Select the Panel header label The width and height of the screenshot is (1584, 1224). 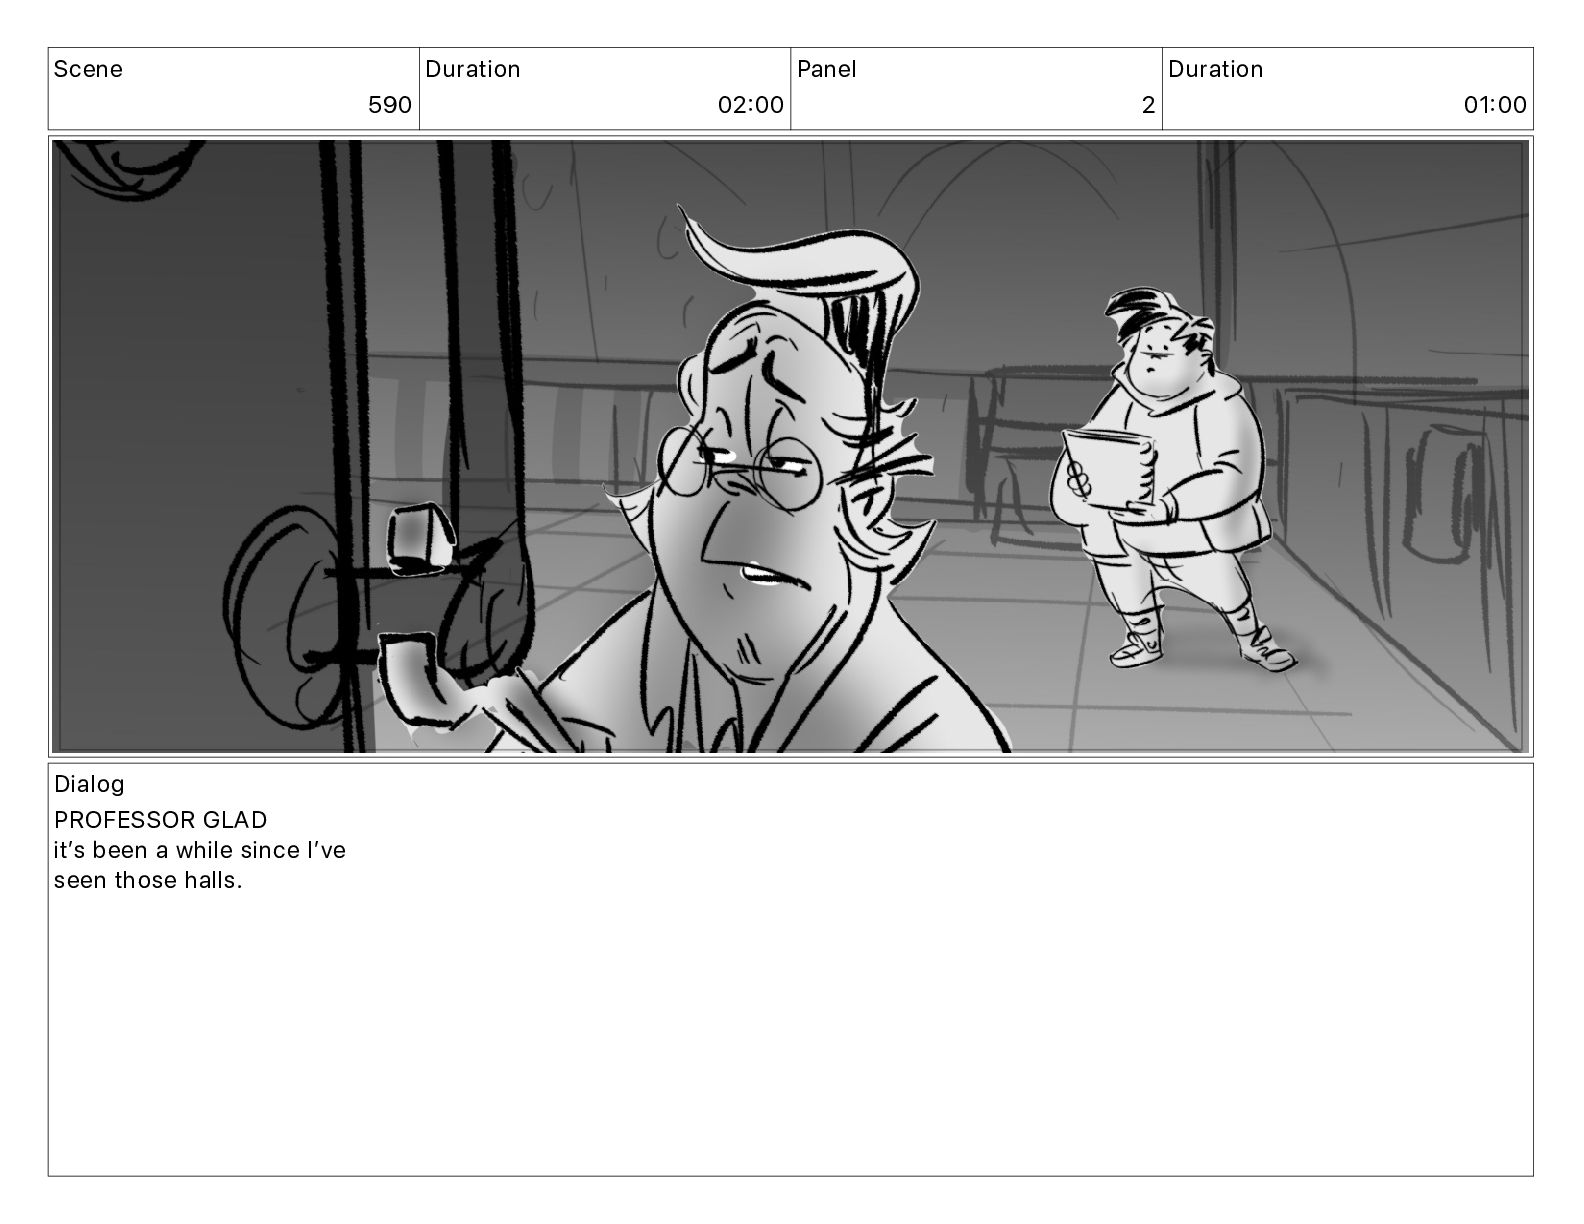827,69
